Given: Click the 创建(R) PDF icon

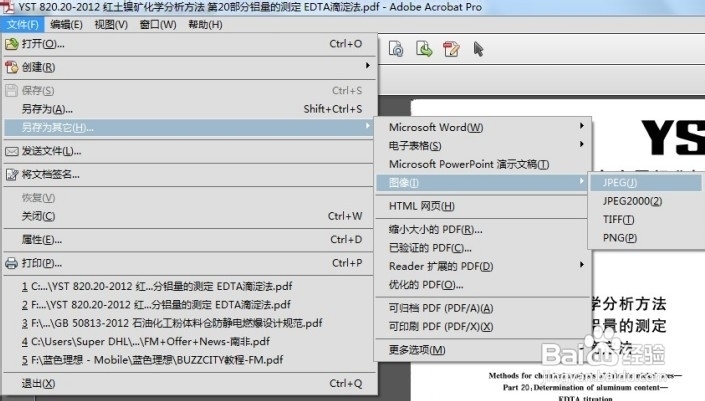Looking at the screenshot, I should [12, 67].
